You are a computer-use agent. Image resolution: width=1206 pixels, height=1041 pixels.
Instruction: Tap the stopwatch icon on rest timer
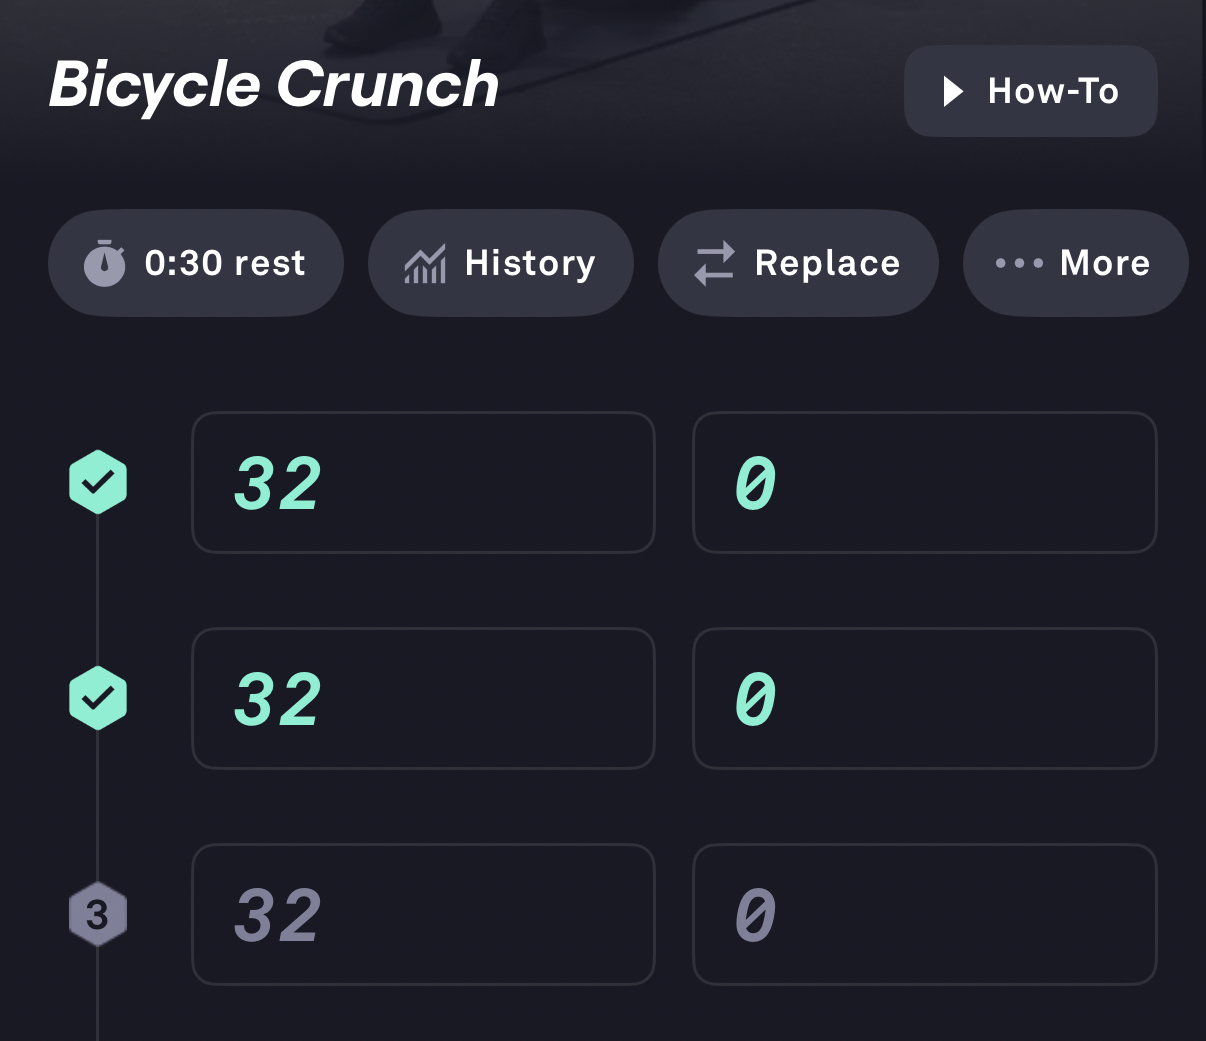(105, 264)
